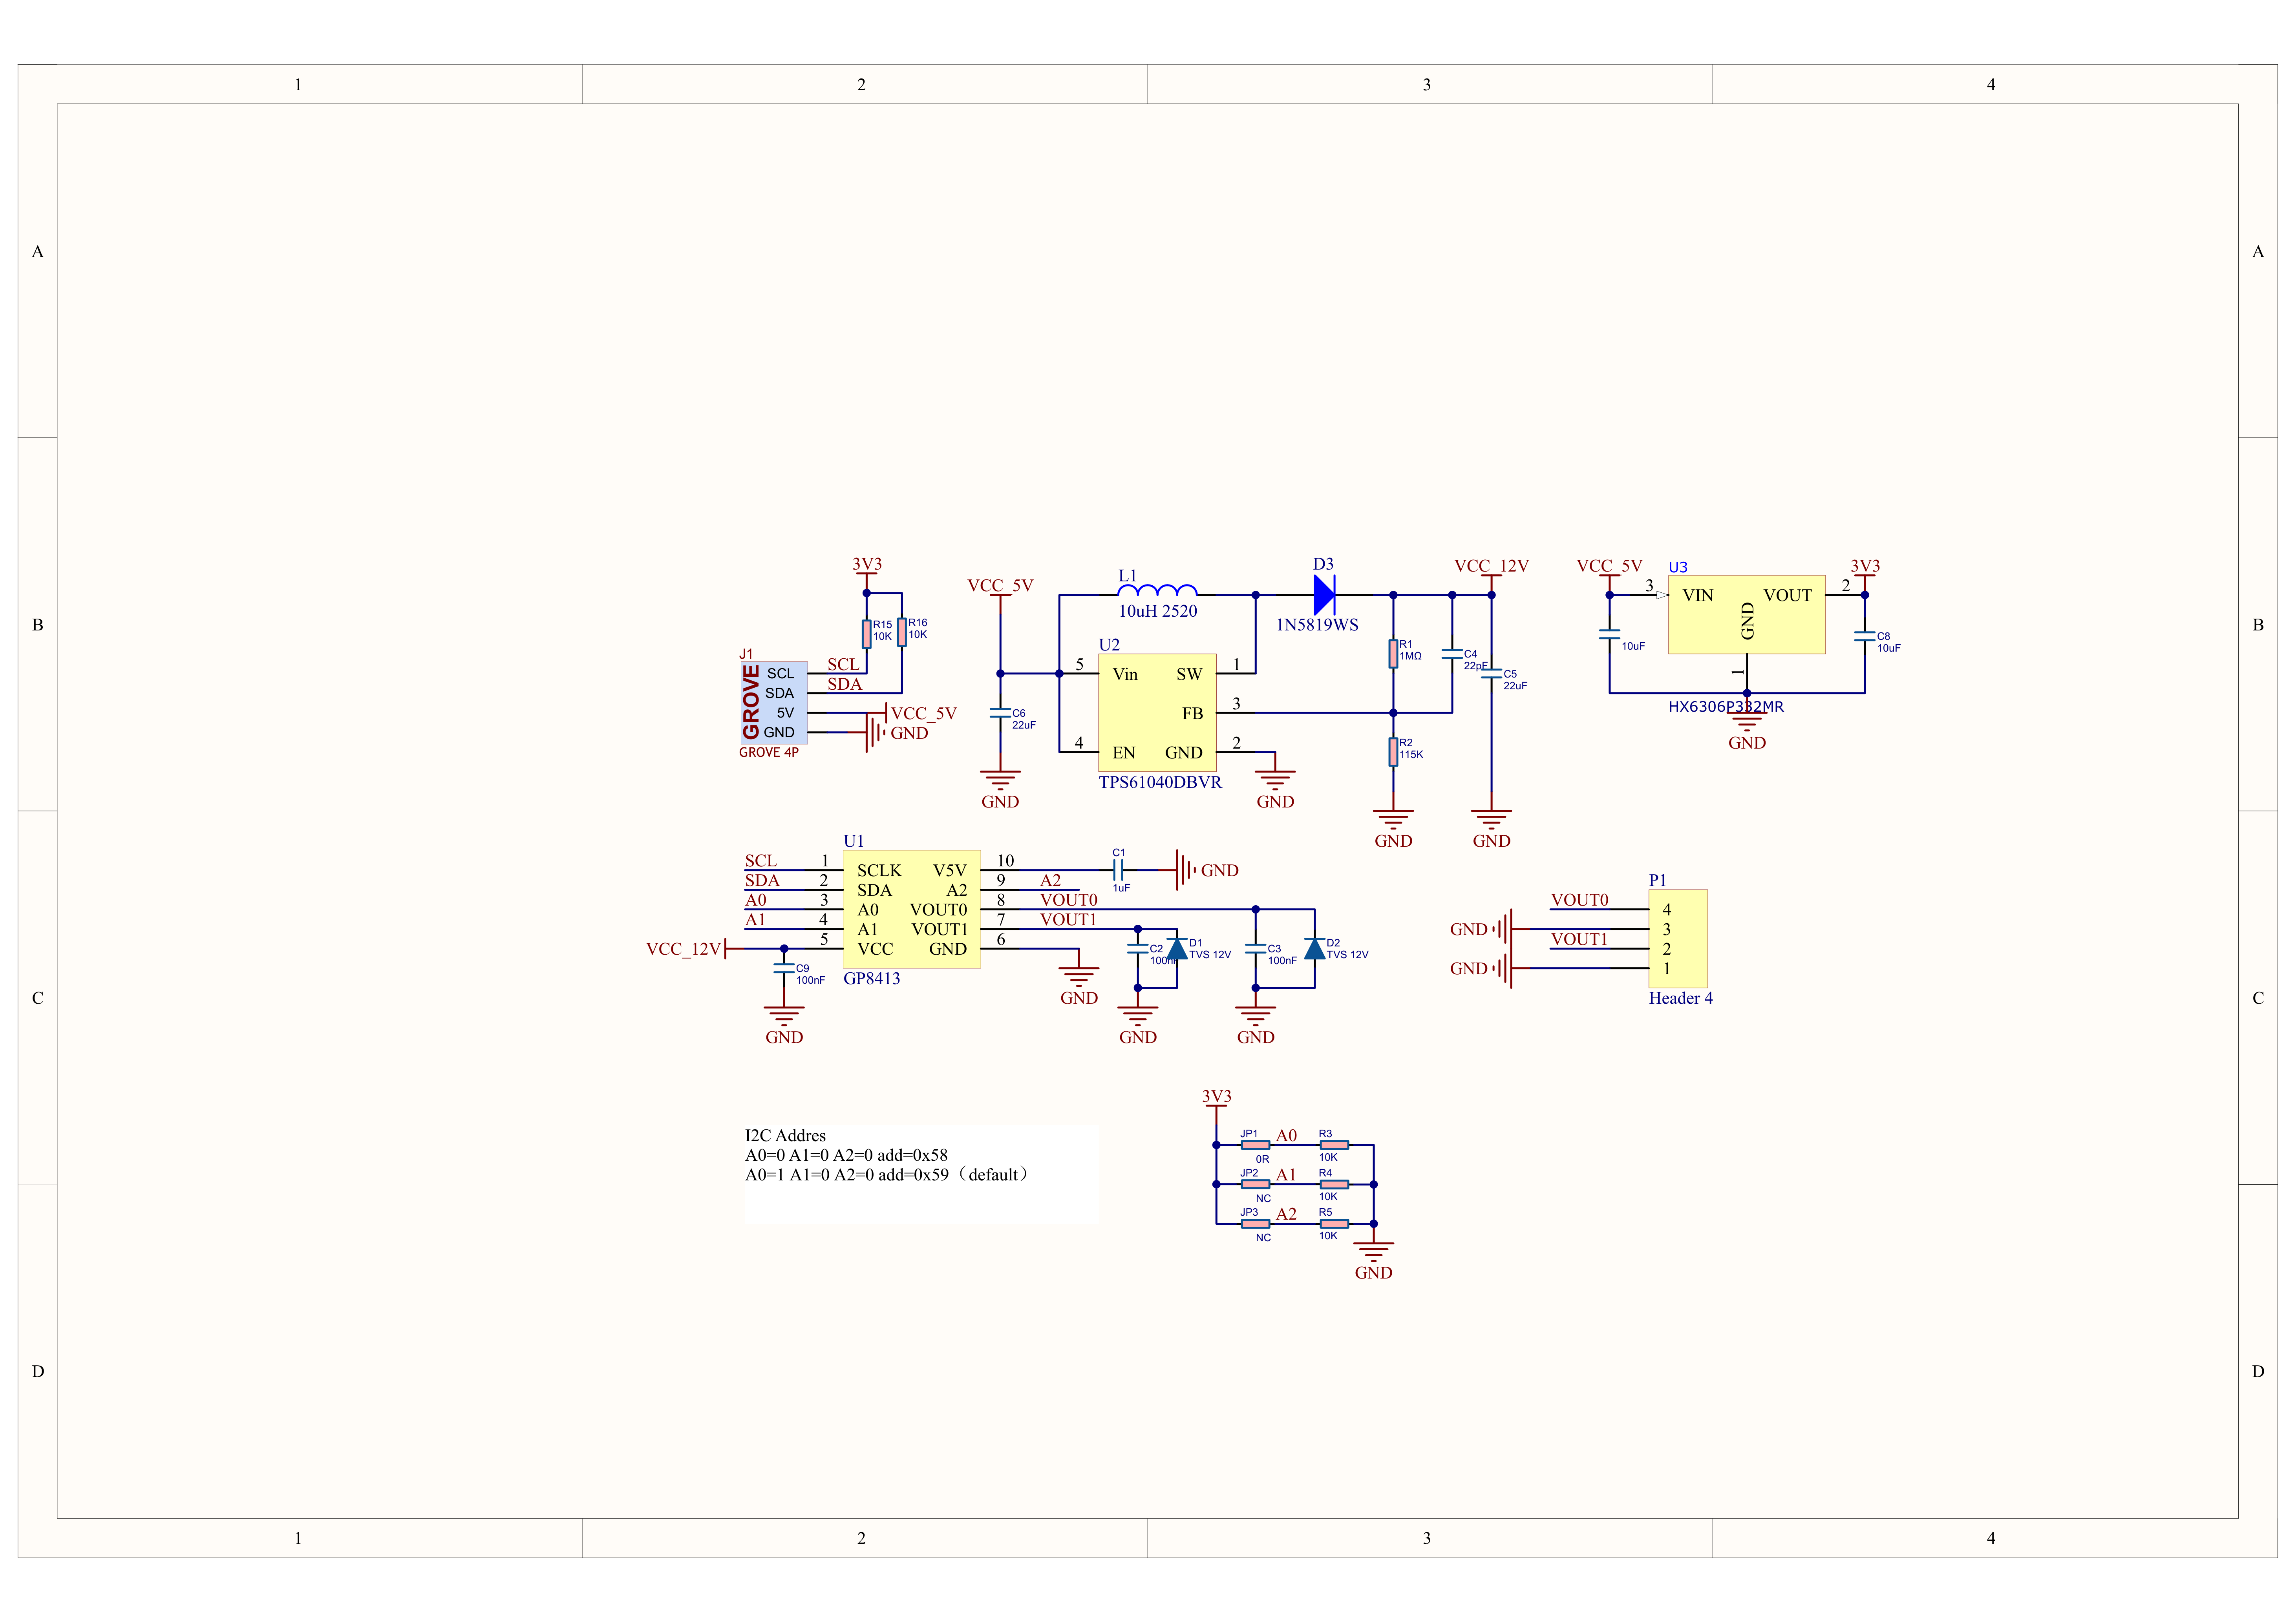Click the 'HX6306P332MR' part label
This screenshot has width=2296, height=1622.
click(1725, 706)
